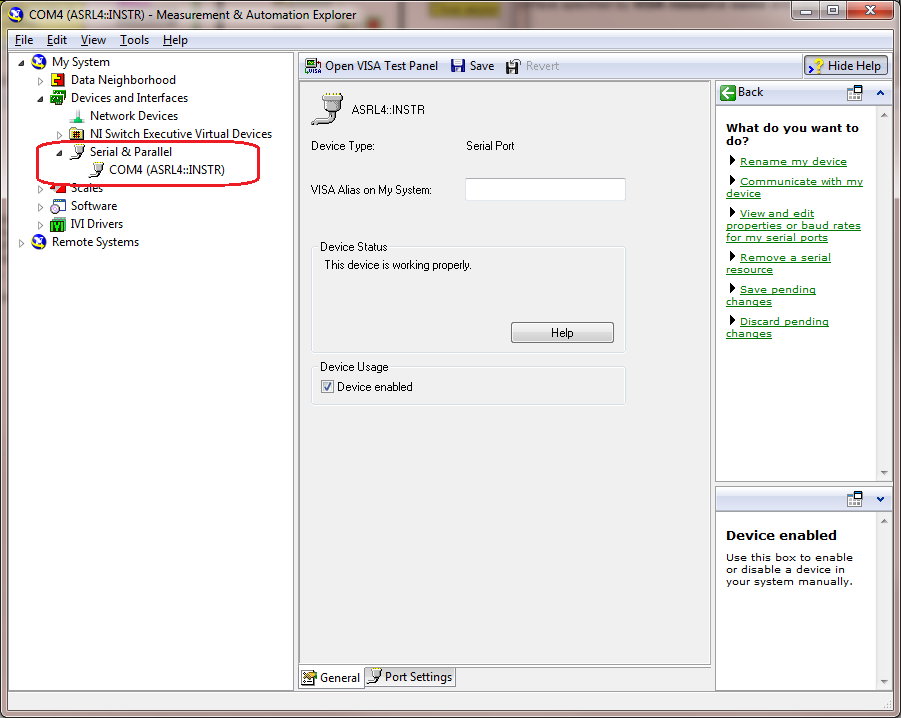Open the 'Rename my device' help link
Viewport: 901px width, 718px height.
793,161
